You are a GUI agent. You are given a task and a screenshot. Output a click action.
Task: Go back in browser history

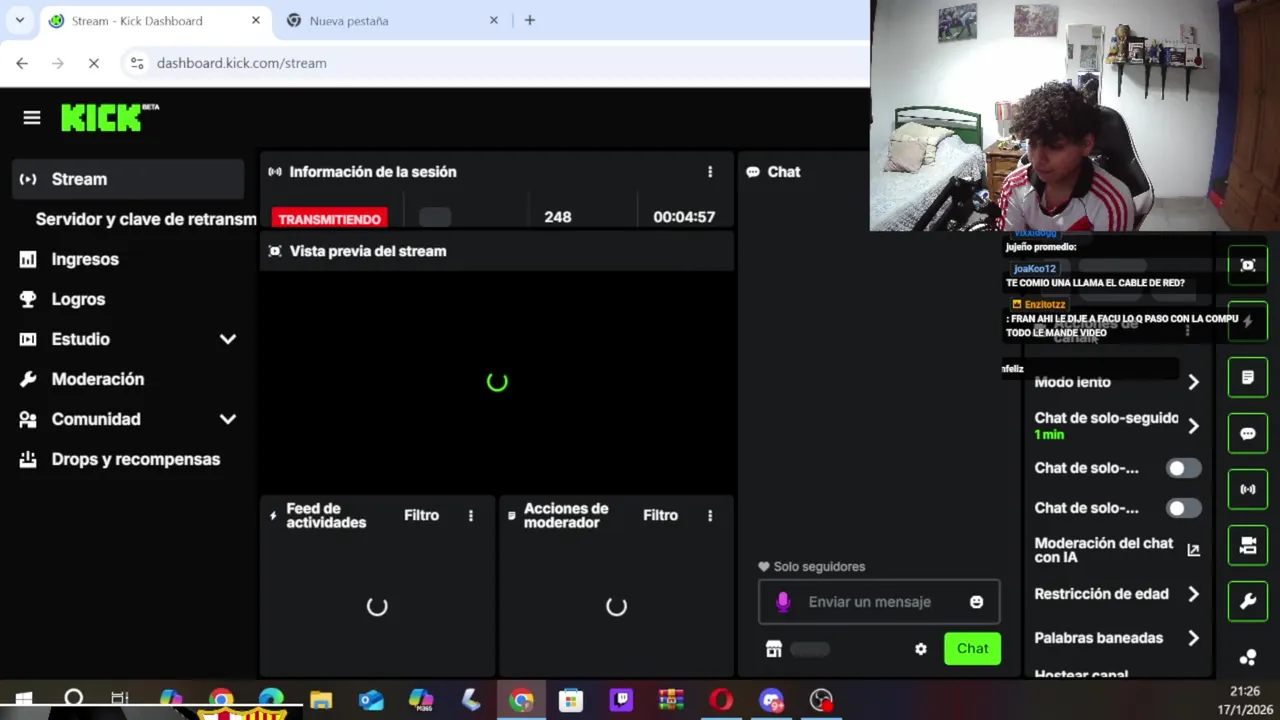(22, 63)
